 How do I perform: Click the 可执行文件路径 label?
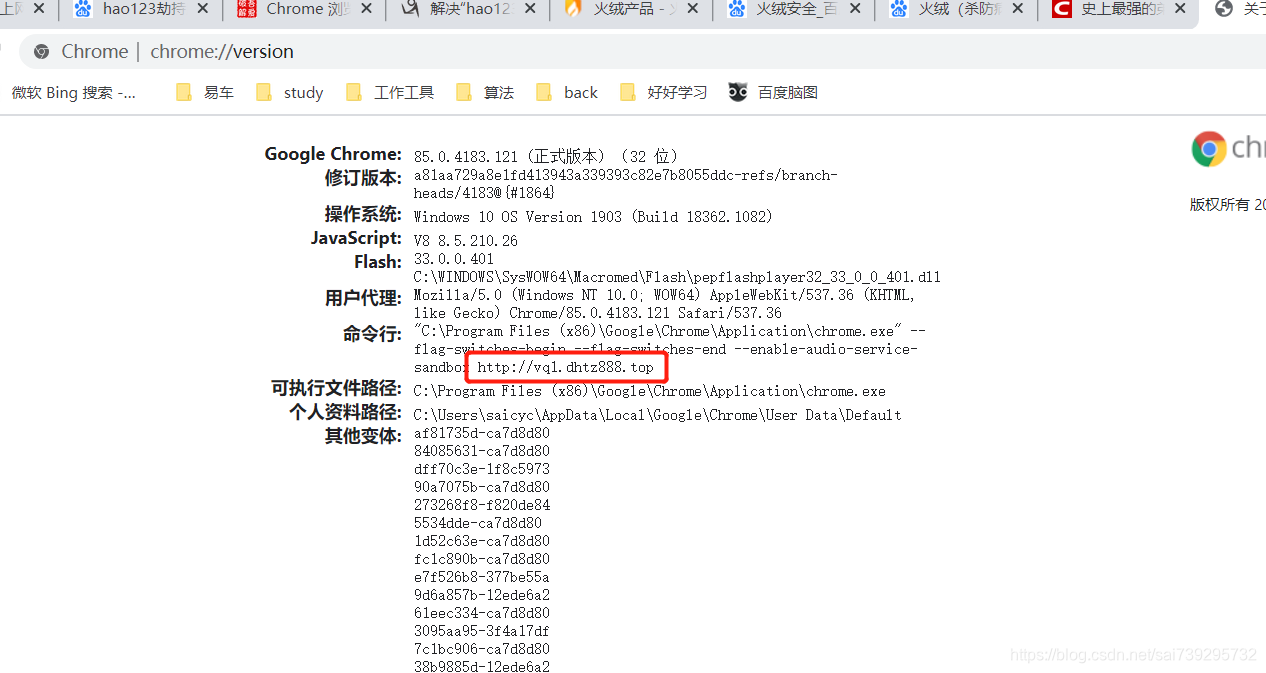(x=336, y=388)
